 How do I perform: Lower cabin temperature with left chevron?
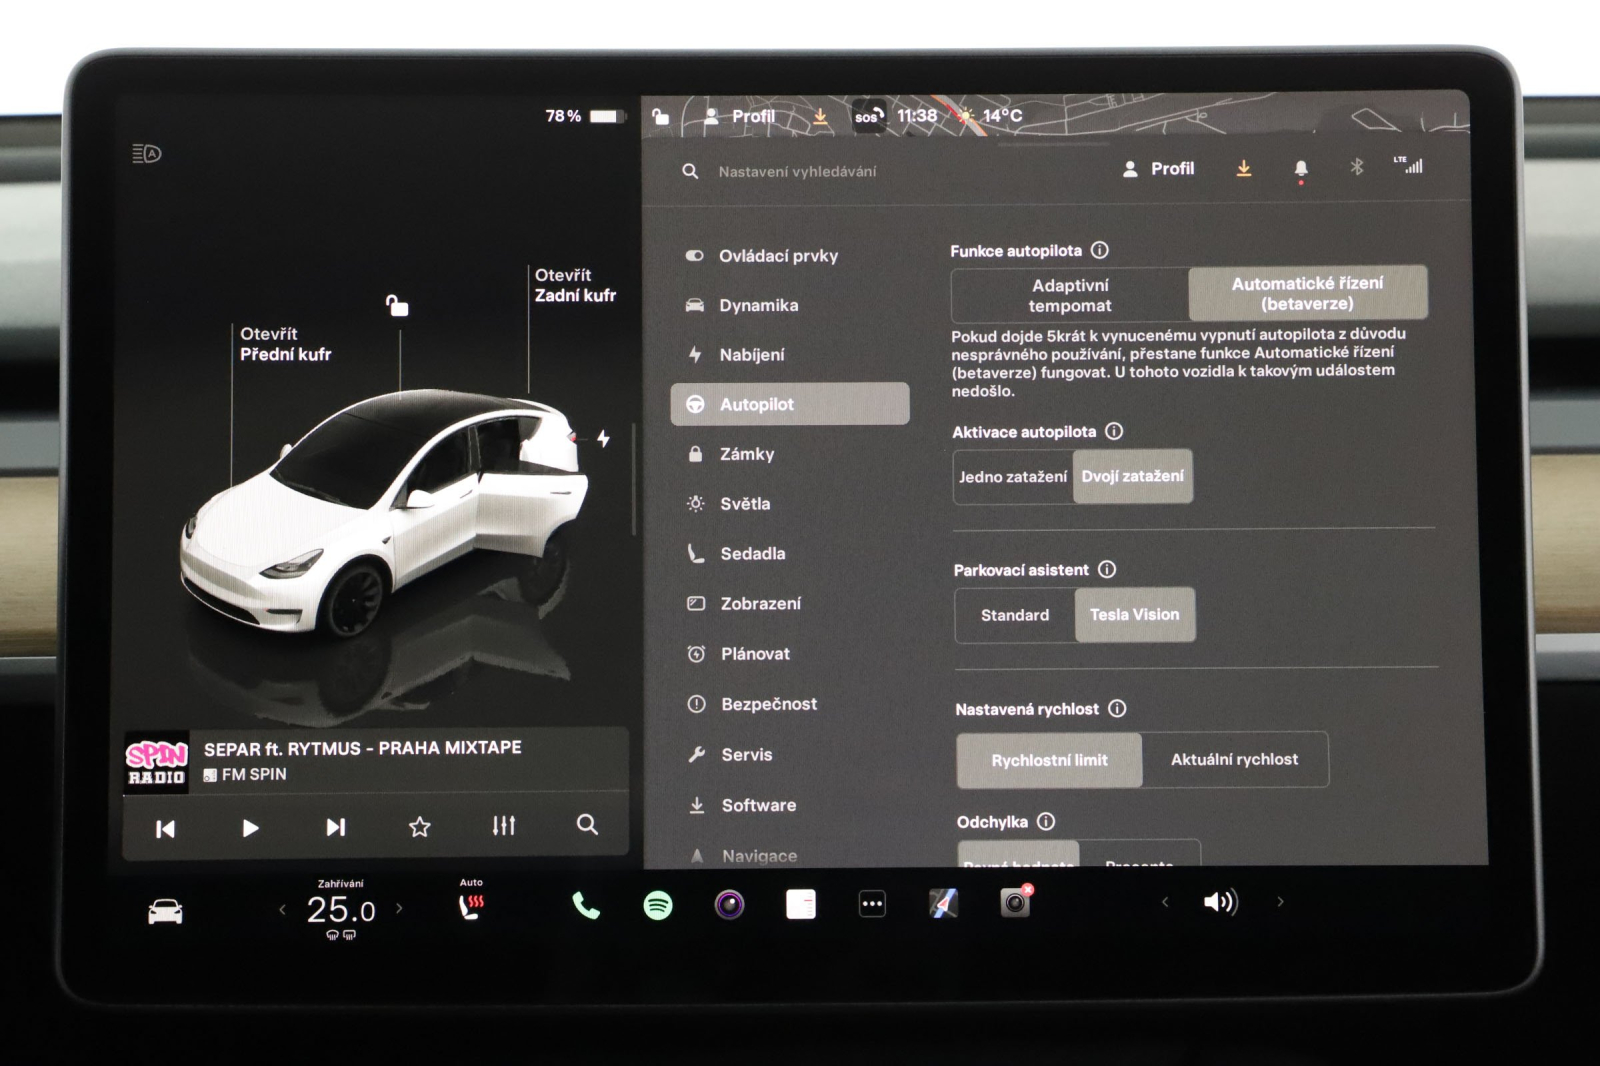coord(283,909)
